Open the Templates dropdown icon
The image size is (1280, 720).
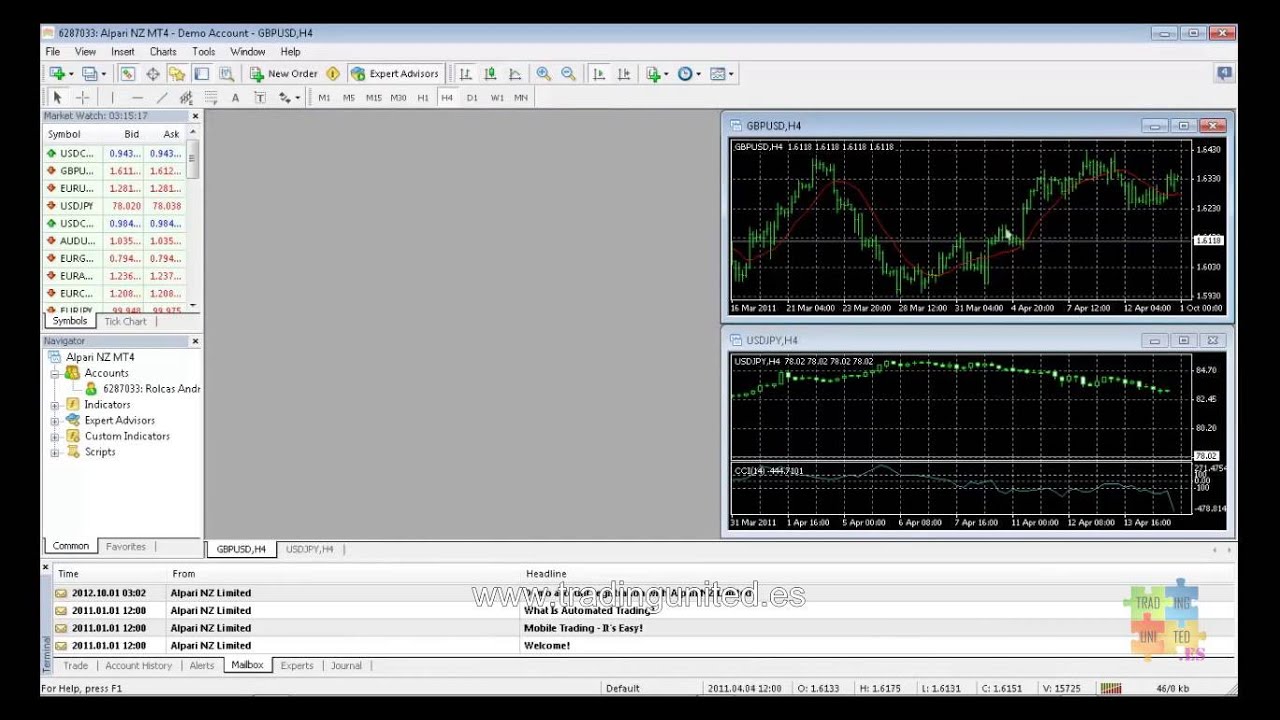click(721, 73)
